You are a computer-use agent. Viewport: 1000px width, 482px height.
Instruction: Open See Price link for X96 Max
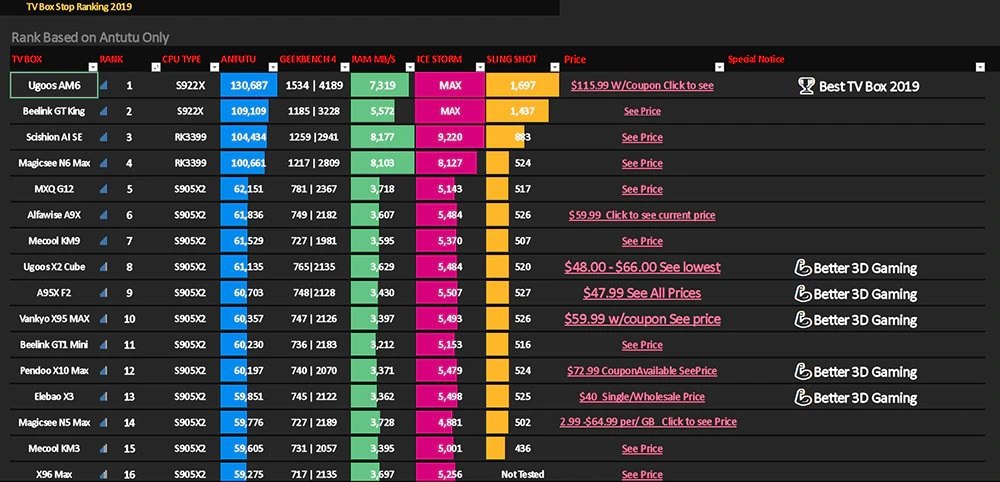(x=642, y=475)
